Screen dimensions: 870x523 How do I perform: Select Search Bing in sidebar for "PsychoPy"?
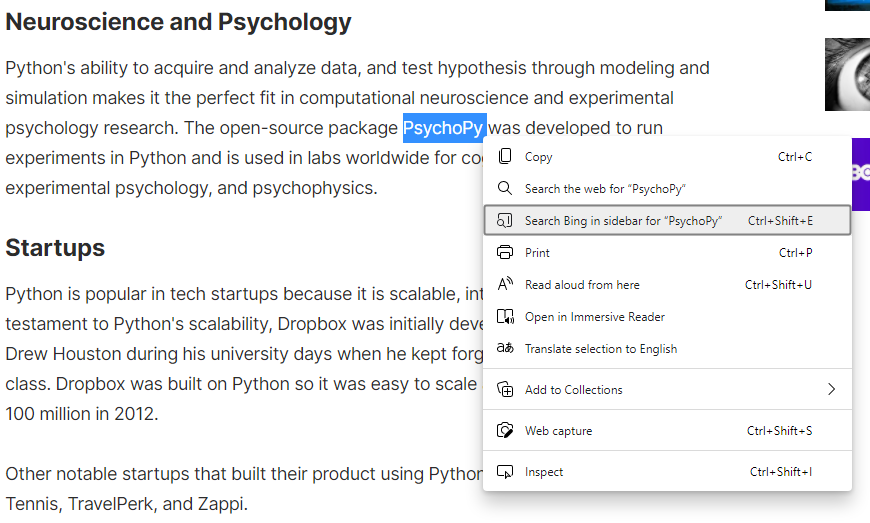[623, 221]
